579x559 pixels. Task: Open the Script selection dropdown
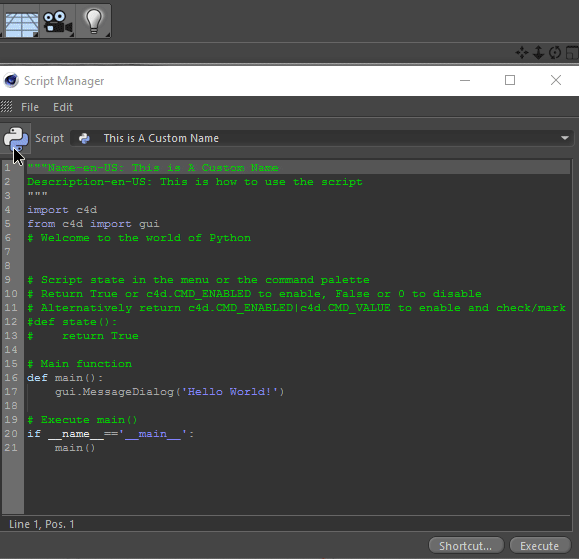coord(322,138)
